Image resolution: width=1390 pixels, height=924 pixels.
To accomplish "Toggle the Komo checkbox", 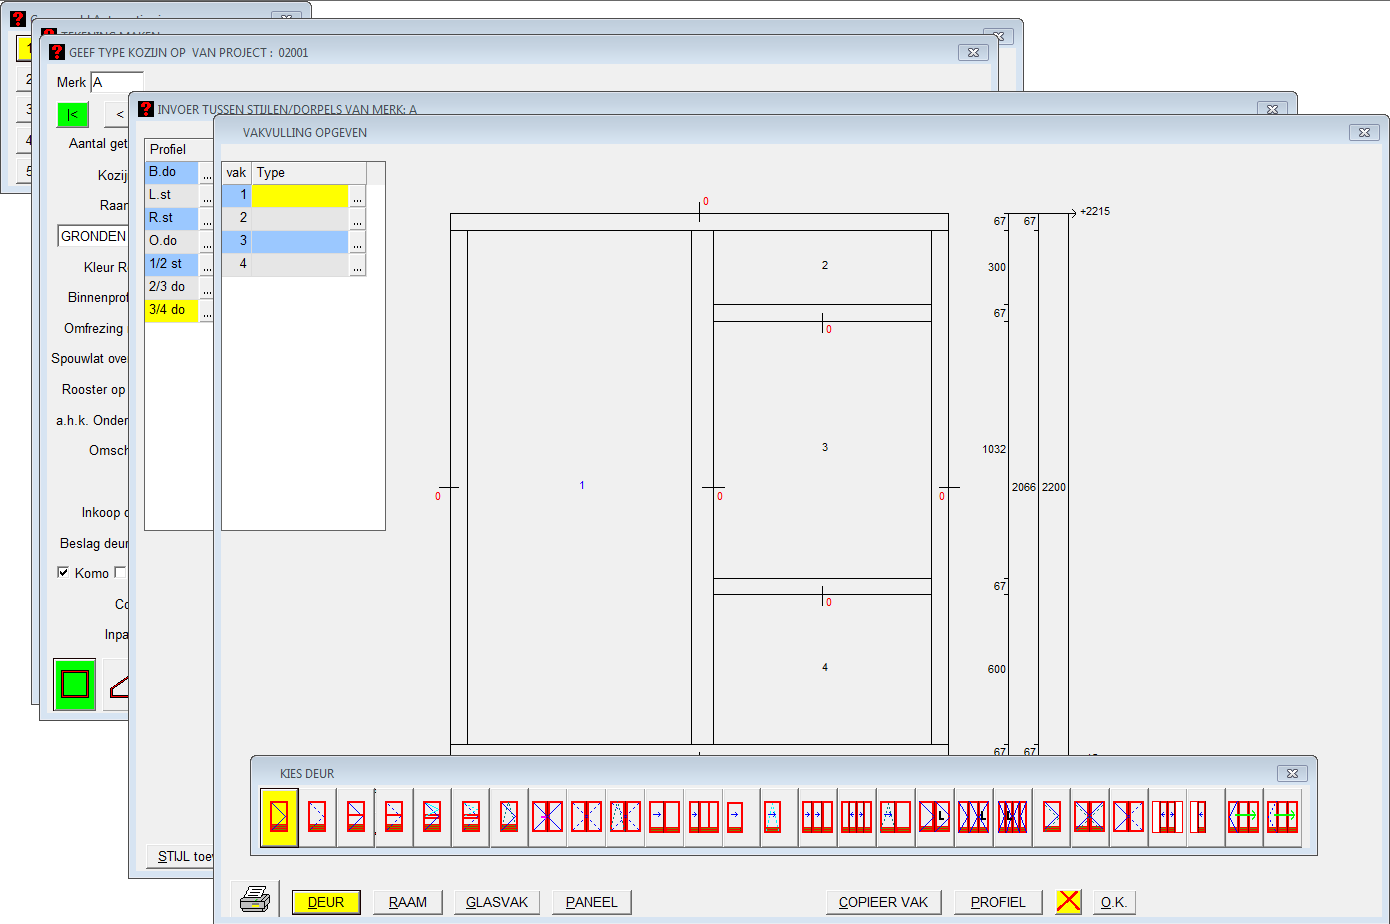I will (x=63, y=573).
